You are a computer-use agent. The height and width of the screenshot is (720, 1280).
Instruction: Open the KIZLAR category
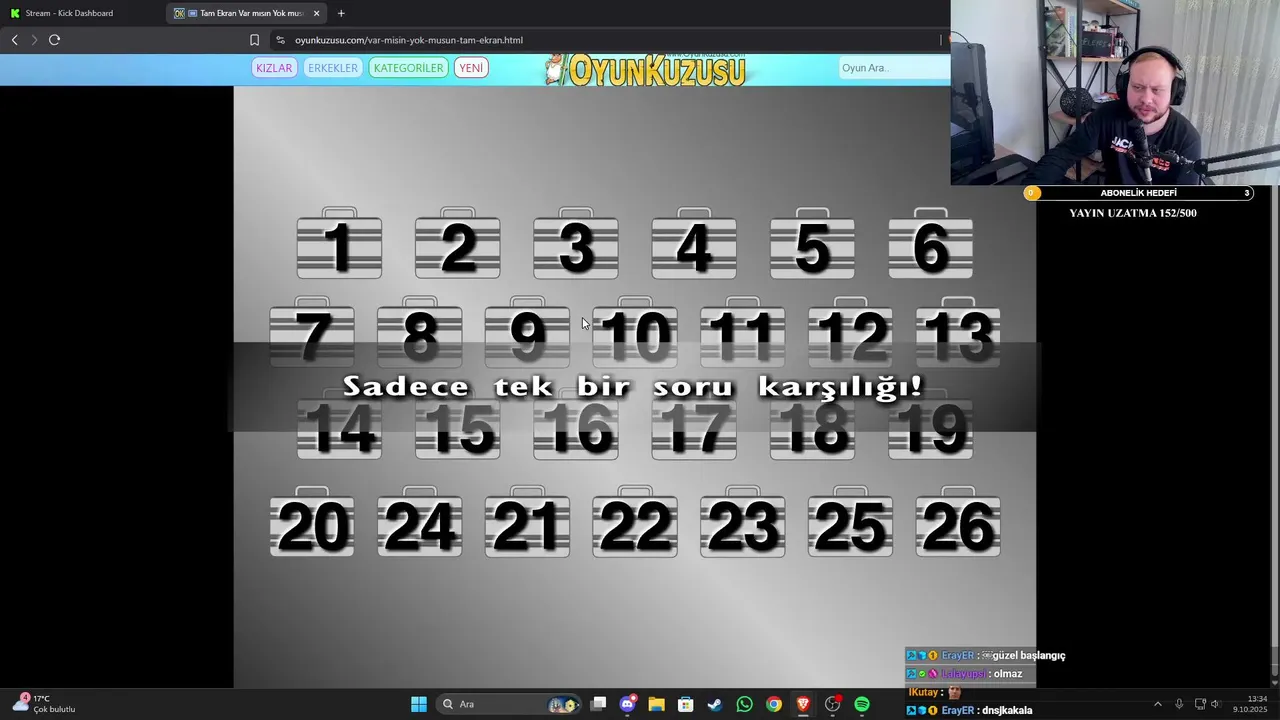274,68
